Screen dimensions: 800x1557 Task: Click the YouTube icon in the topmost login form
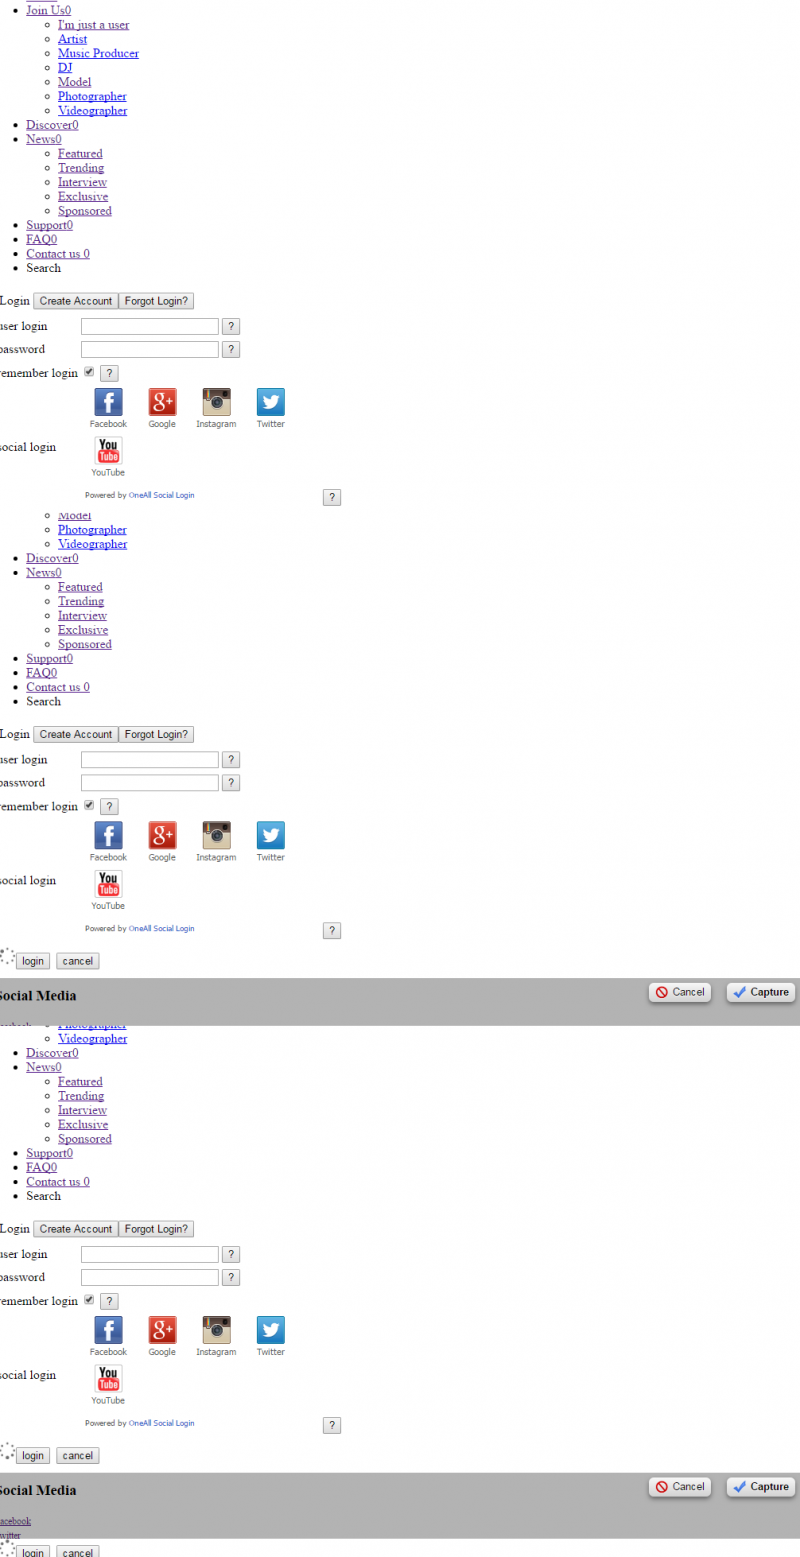(108, 451)
